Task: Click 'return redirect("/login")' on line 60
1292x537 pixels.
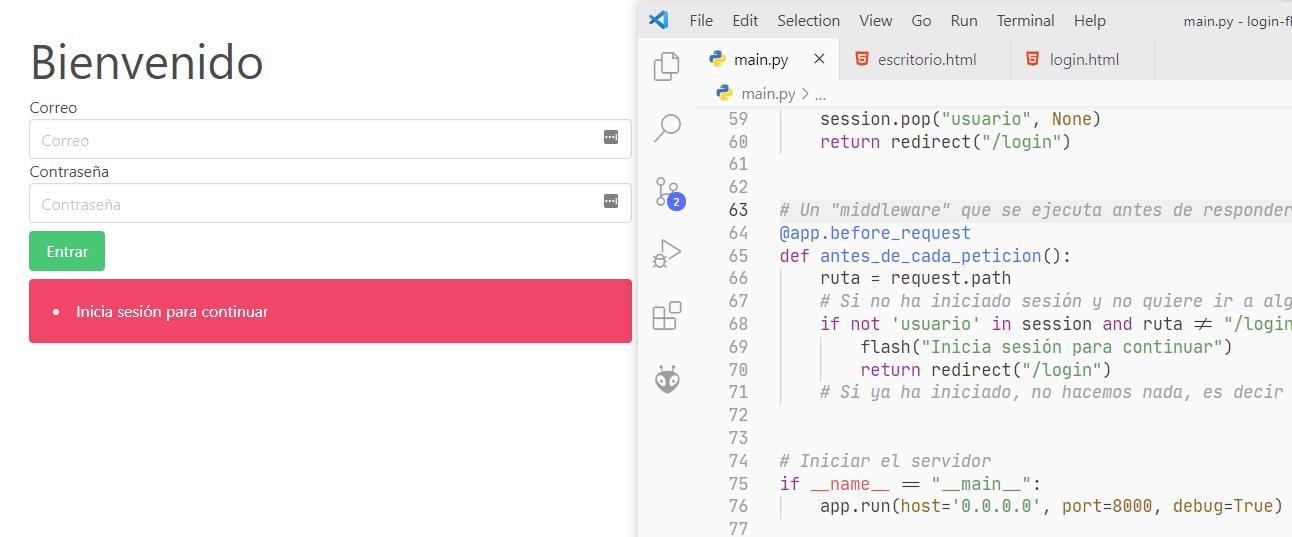Action: [x=945, y=142]
